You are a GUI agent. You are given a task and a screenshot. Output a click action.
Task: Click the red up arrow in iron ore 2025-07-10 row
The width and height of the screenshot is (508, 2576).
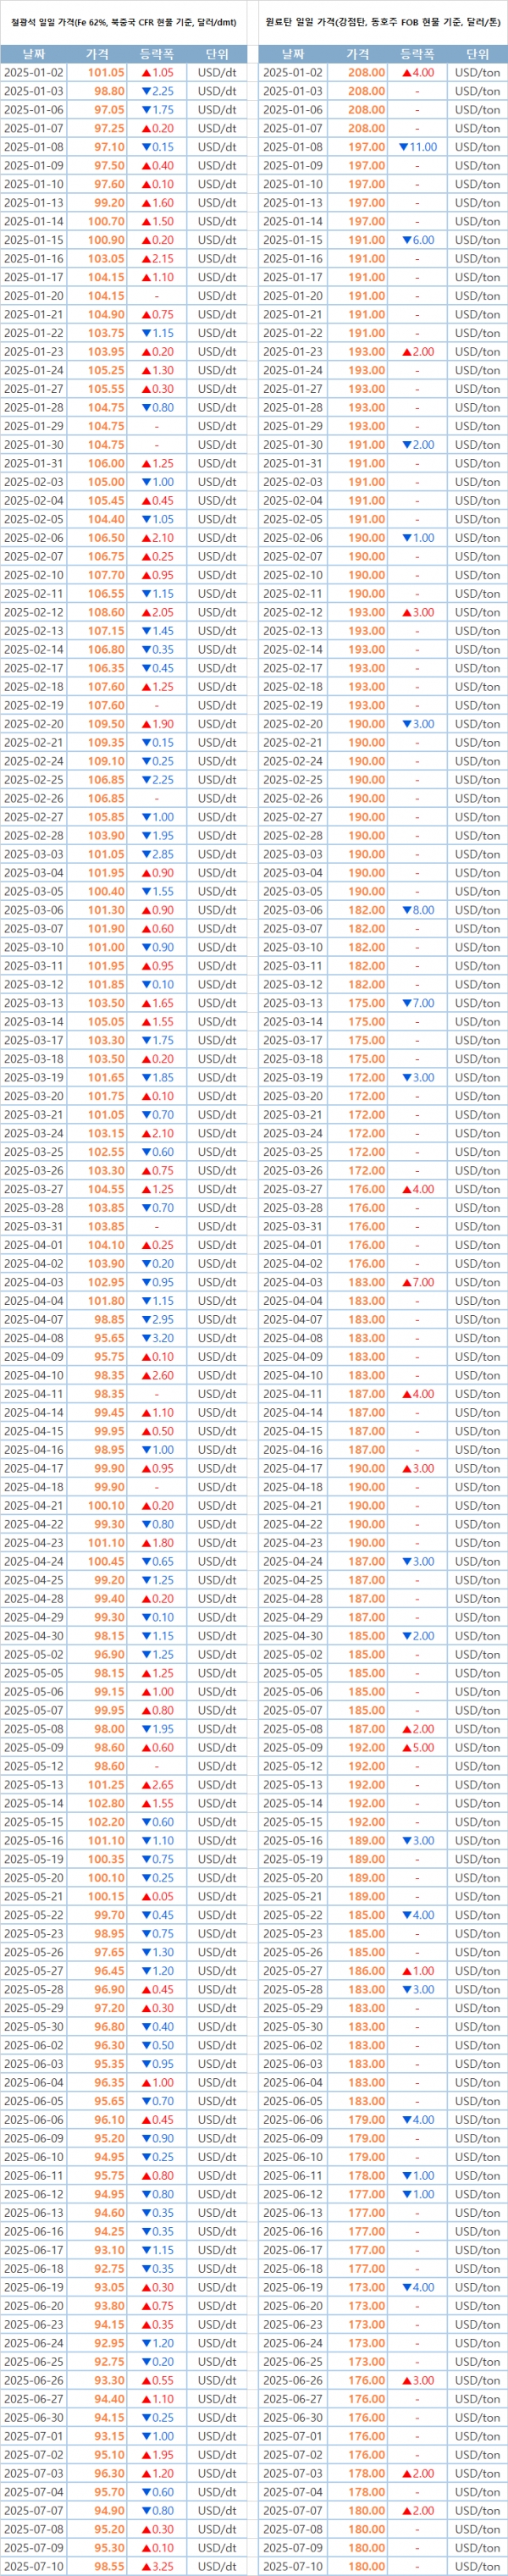point(146,2566)
